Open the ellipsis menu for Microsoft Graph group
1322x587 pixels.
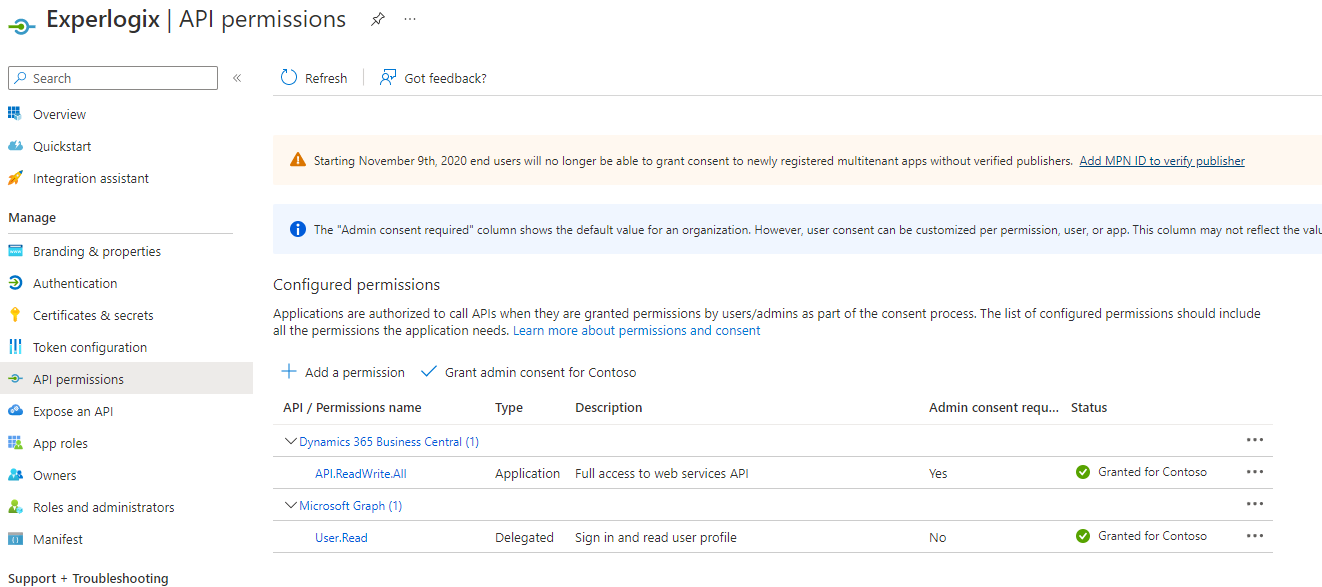1255,504
